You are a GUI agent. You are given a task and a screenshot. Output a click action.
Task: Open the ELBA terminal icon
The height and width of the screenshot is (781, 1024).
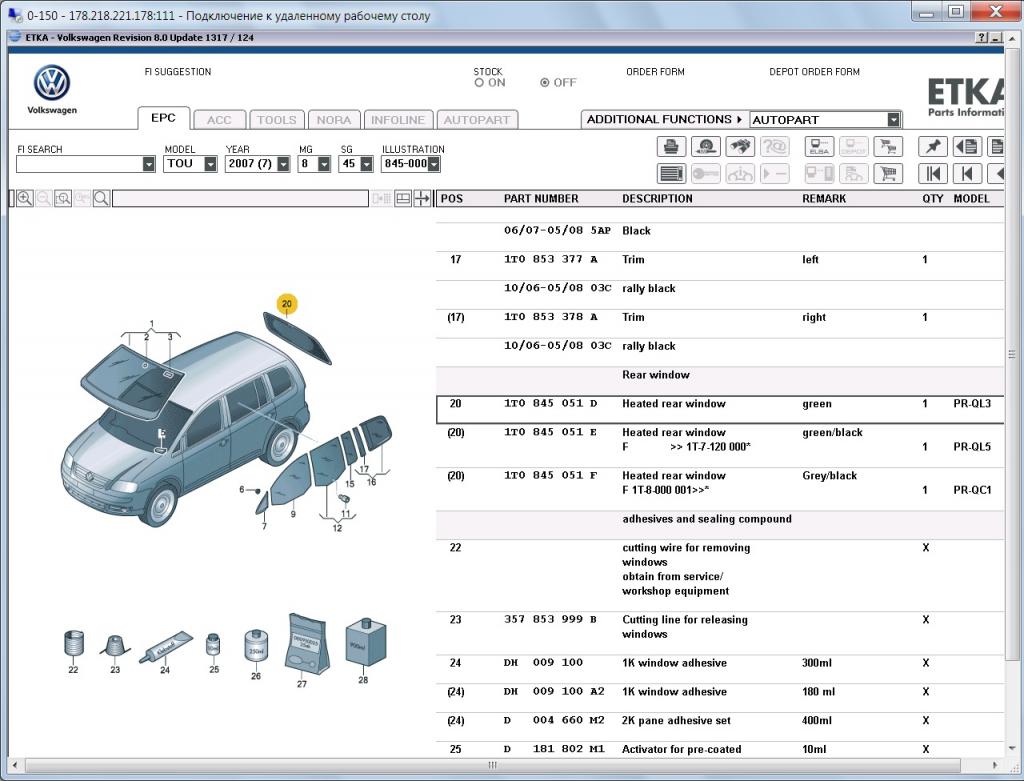click(819, 146)
